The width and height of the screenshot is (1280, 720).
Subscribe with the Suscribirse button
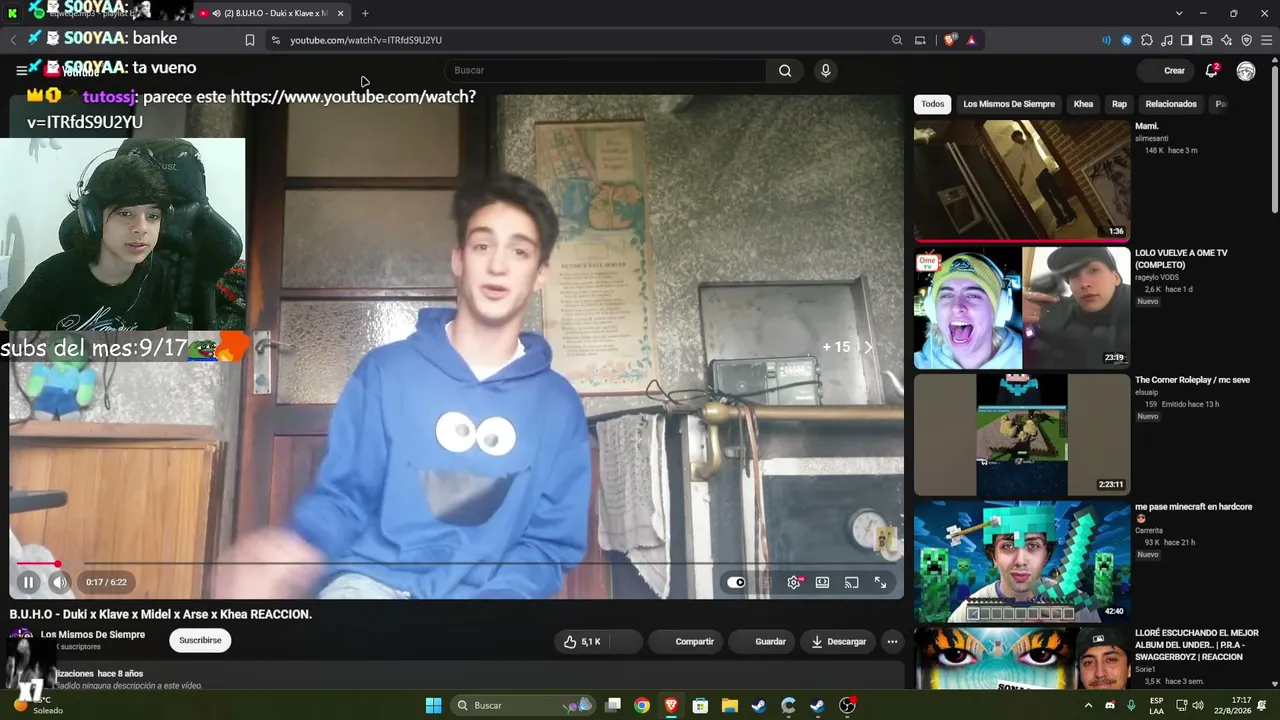tap(200, 640)
